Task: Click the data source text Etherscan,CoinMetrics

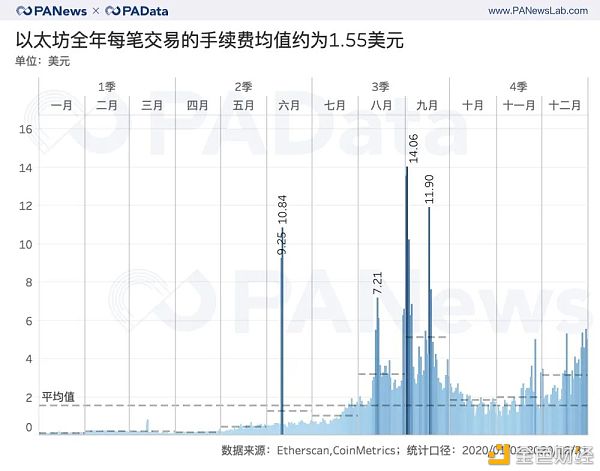Action: tap(336, 450)
